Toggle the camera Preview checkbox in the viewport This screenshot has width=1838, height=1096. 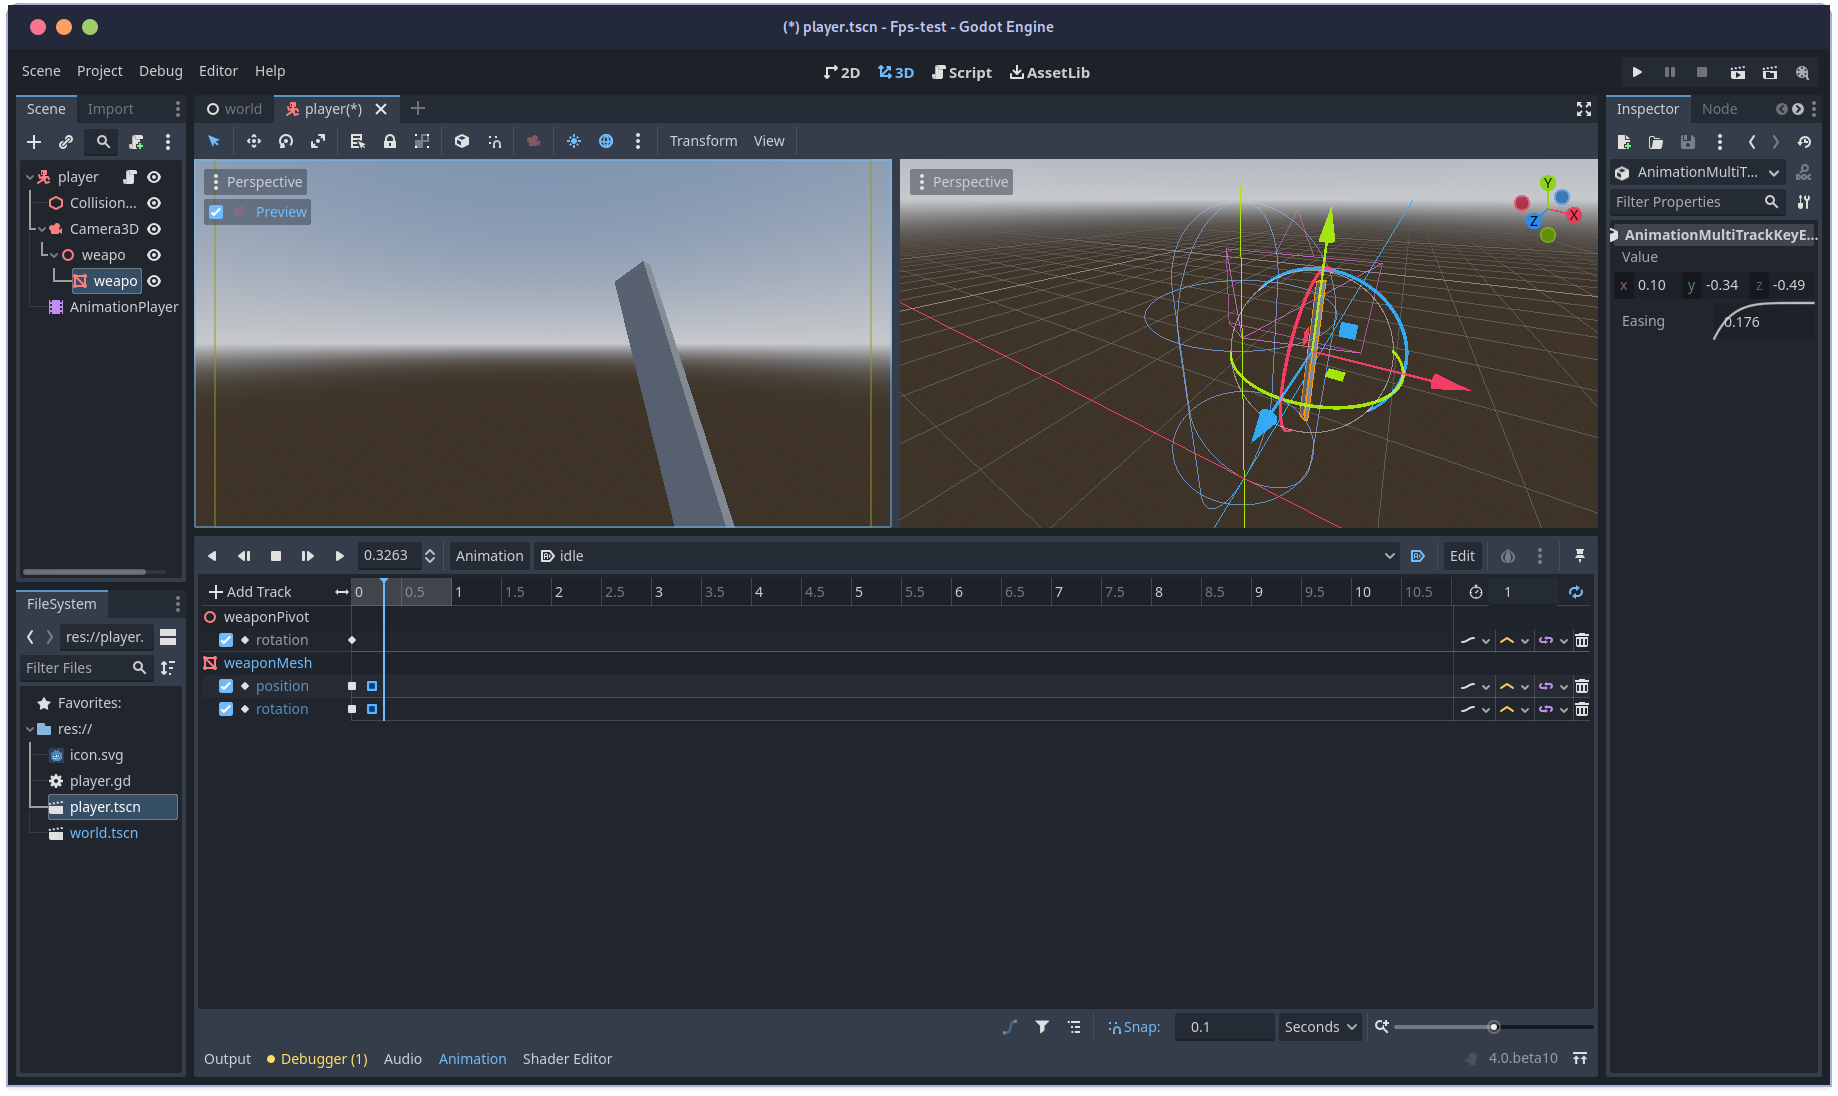pos(215,211)
